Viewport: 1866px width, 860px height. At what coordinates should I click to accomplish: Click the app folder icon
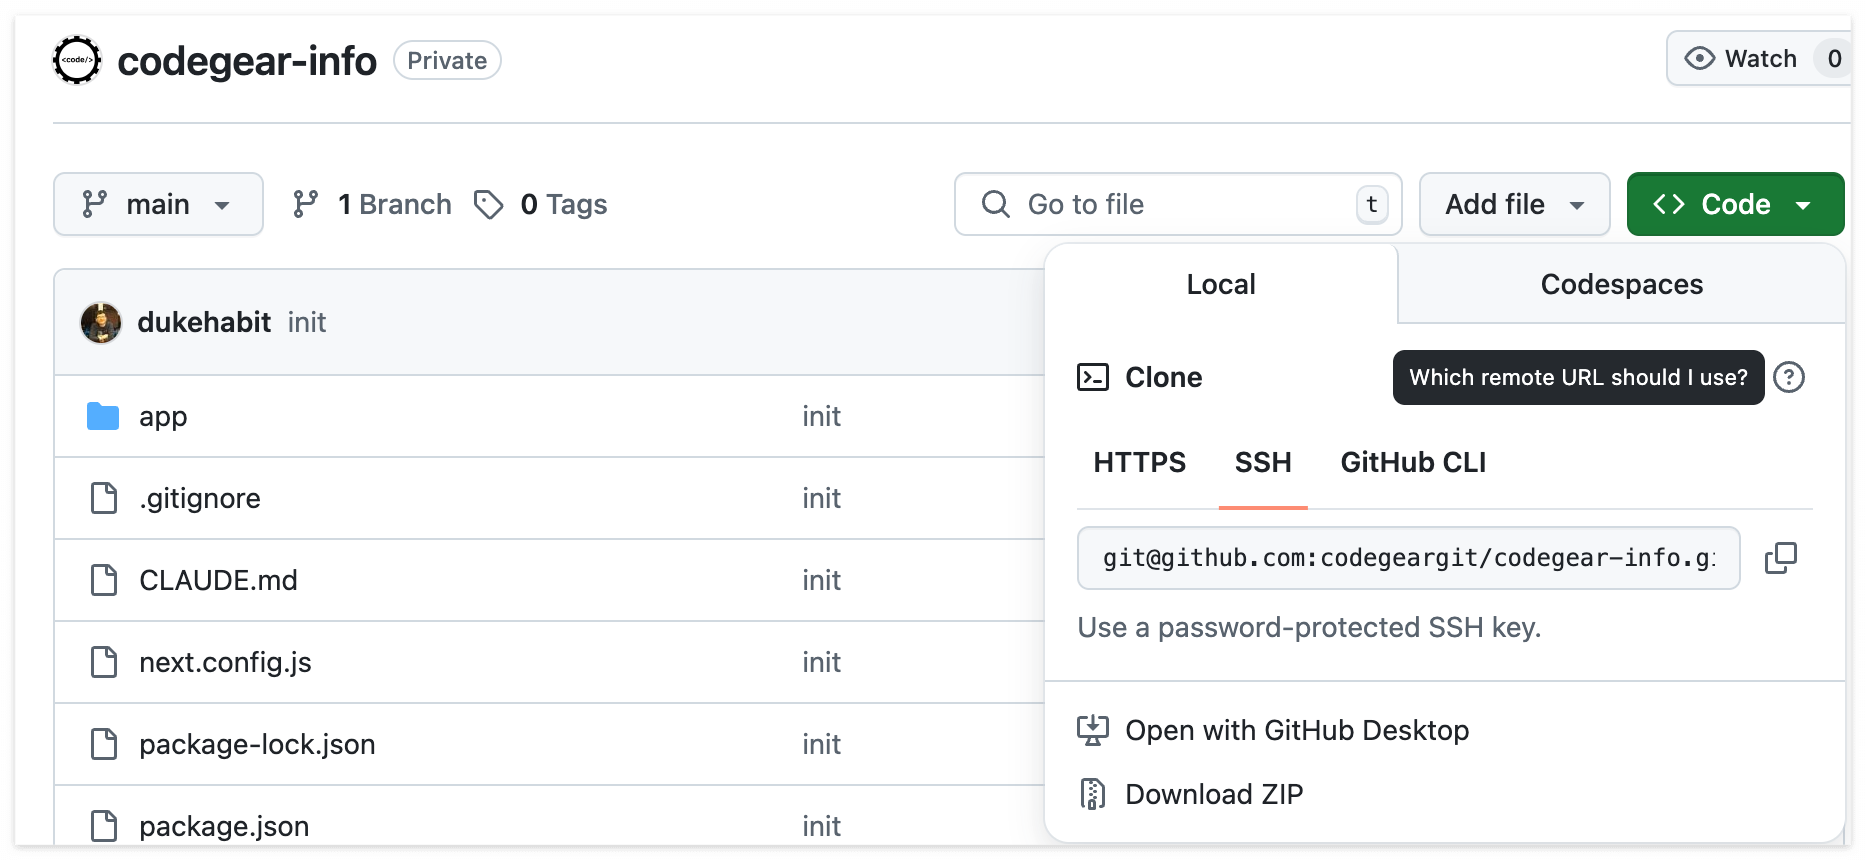(103, 416)
